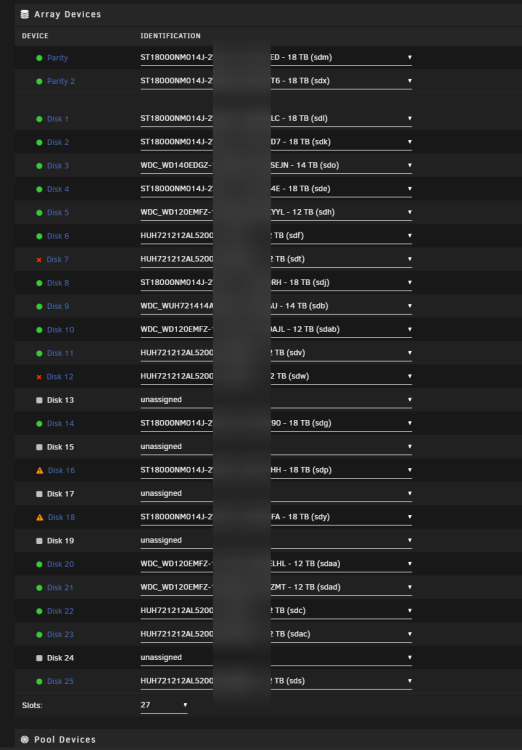The width and height of the screenshot is (522, 750).
Task: Click the orange warning triangle beside Disk 18
Action: coord(40,518)
